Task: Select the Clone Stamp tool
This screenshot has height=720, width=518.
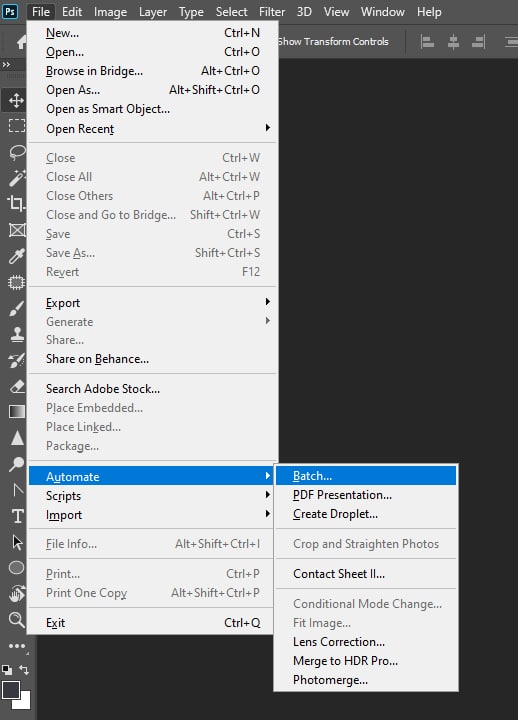Action: 17,334
